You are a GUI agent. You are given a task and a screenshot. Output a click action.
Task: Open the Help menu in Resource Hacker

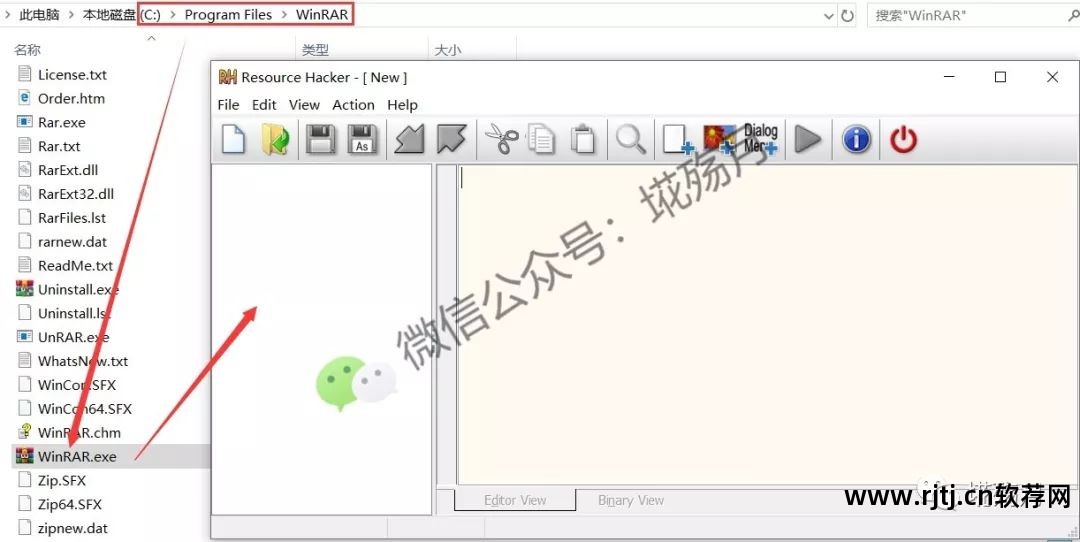point(402,105)
